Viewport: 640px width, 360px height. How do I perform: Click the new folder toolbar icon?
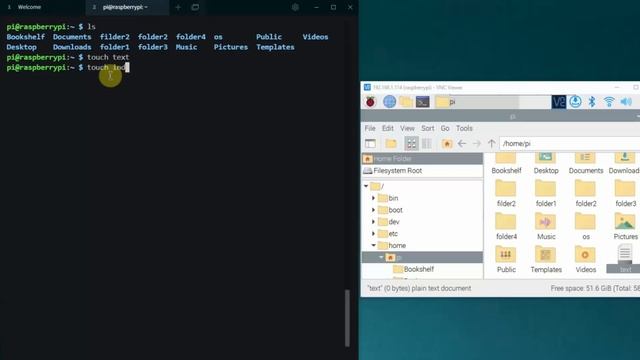tap(391, 143)
